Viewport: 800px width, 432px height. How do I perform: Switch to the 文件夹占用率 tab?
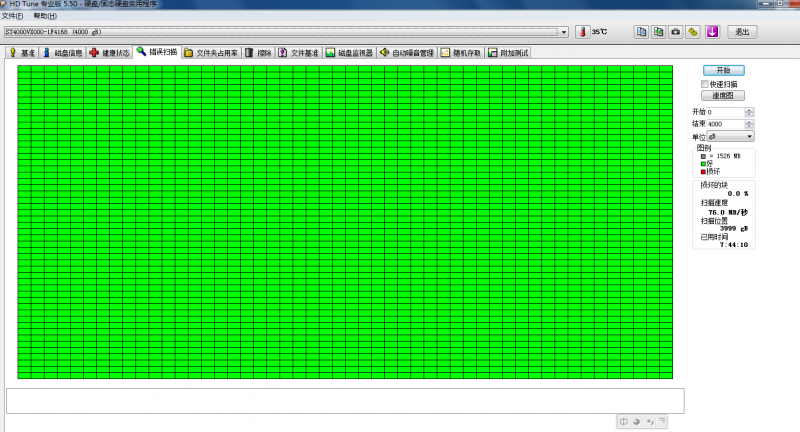click(x=211, y=53)
